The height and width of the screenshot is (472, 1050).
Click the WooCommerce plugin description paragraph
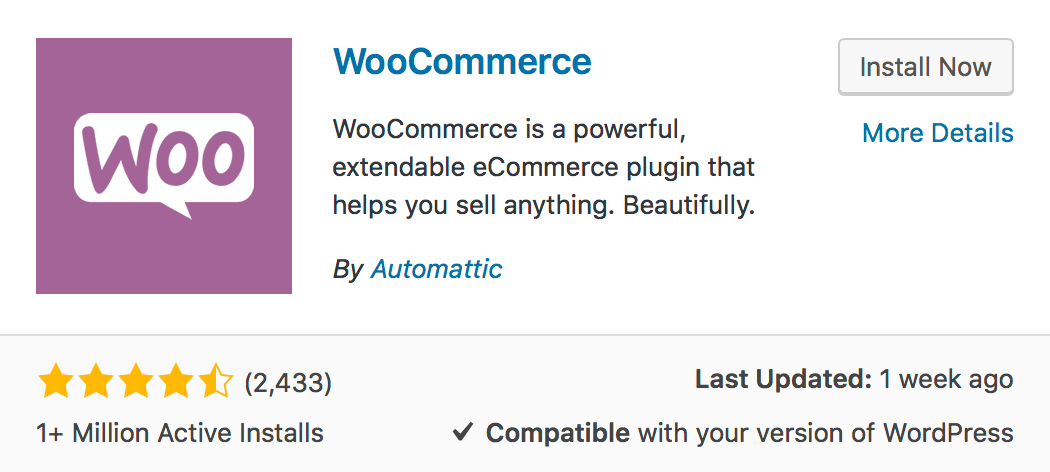coord(544,167)
